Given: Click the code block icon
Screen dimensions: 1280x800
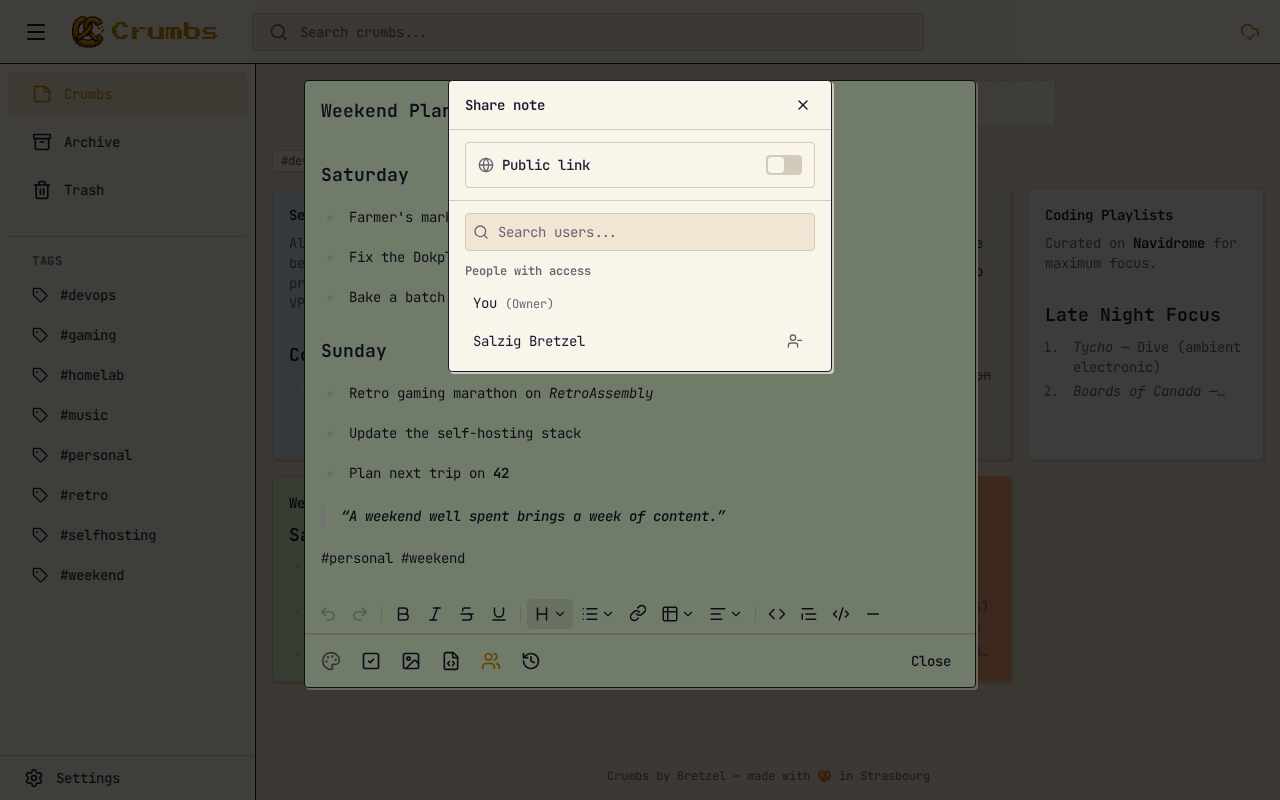Looking at the screenshot, I should (x=841, y=614).
